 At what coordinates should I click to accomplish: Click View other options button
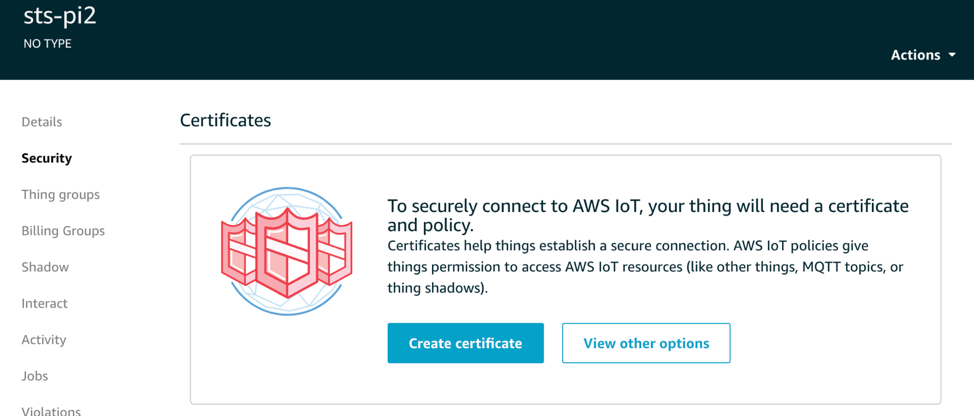[646, 343]
